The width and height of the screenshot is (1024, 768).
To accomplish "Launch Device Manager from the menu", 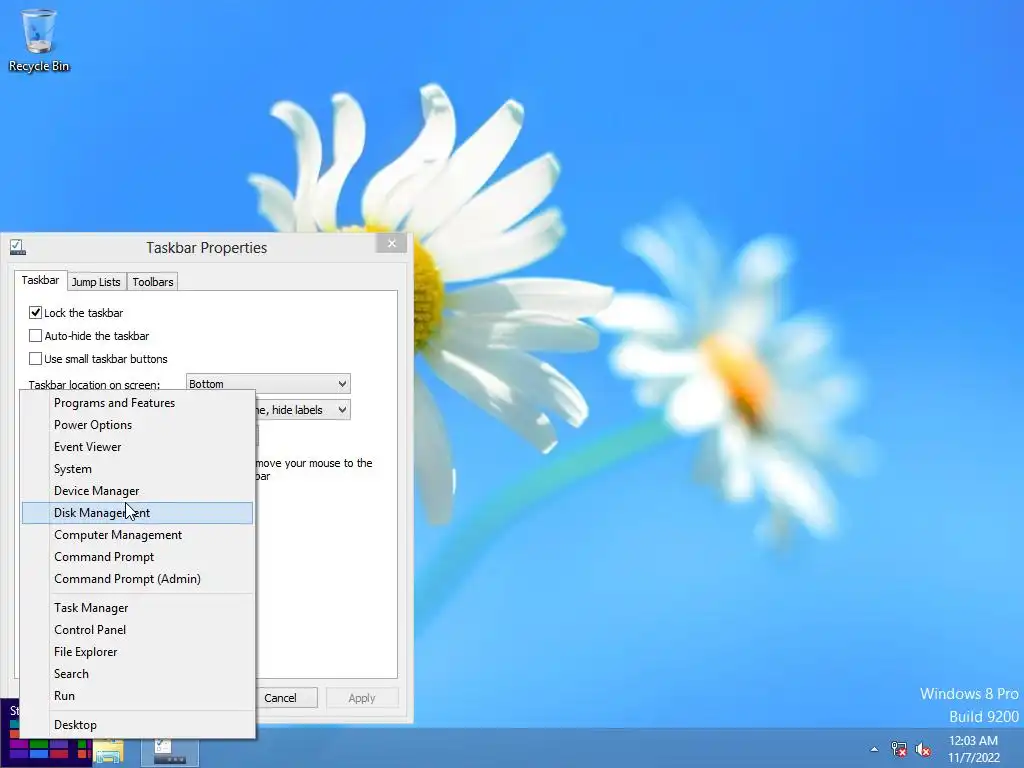I will (x=137, y=491).
